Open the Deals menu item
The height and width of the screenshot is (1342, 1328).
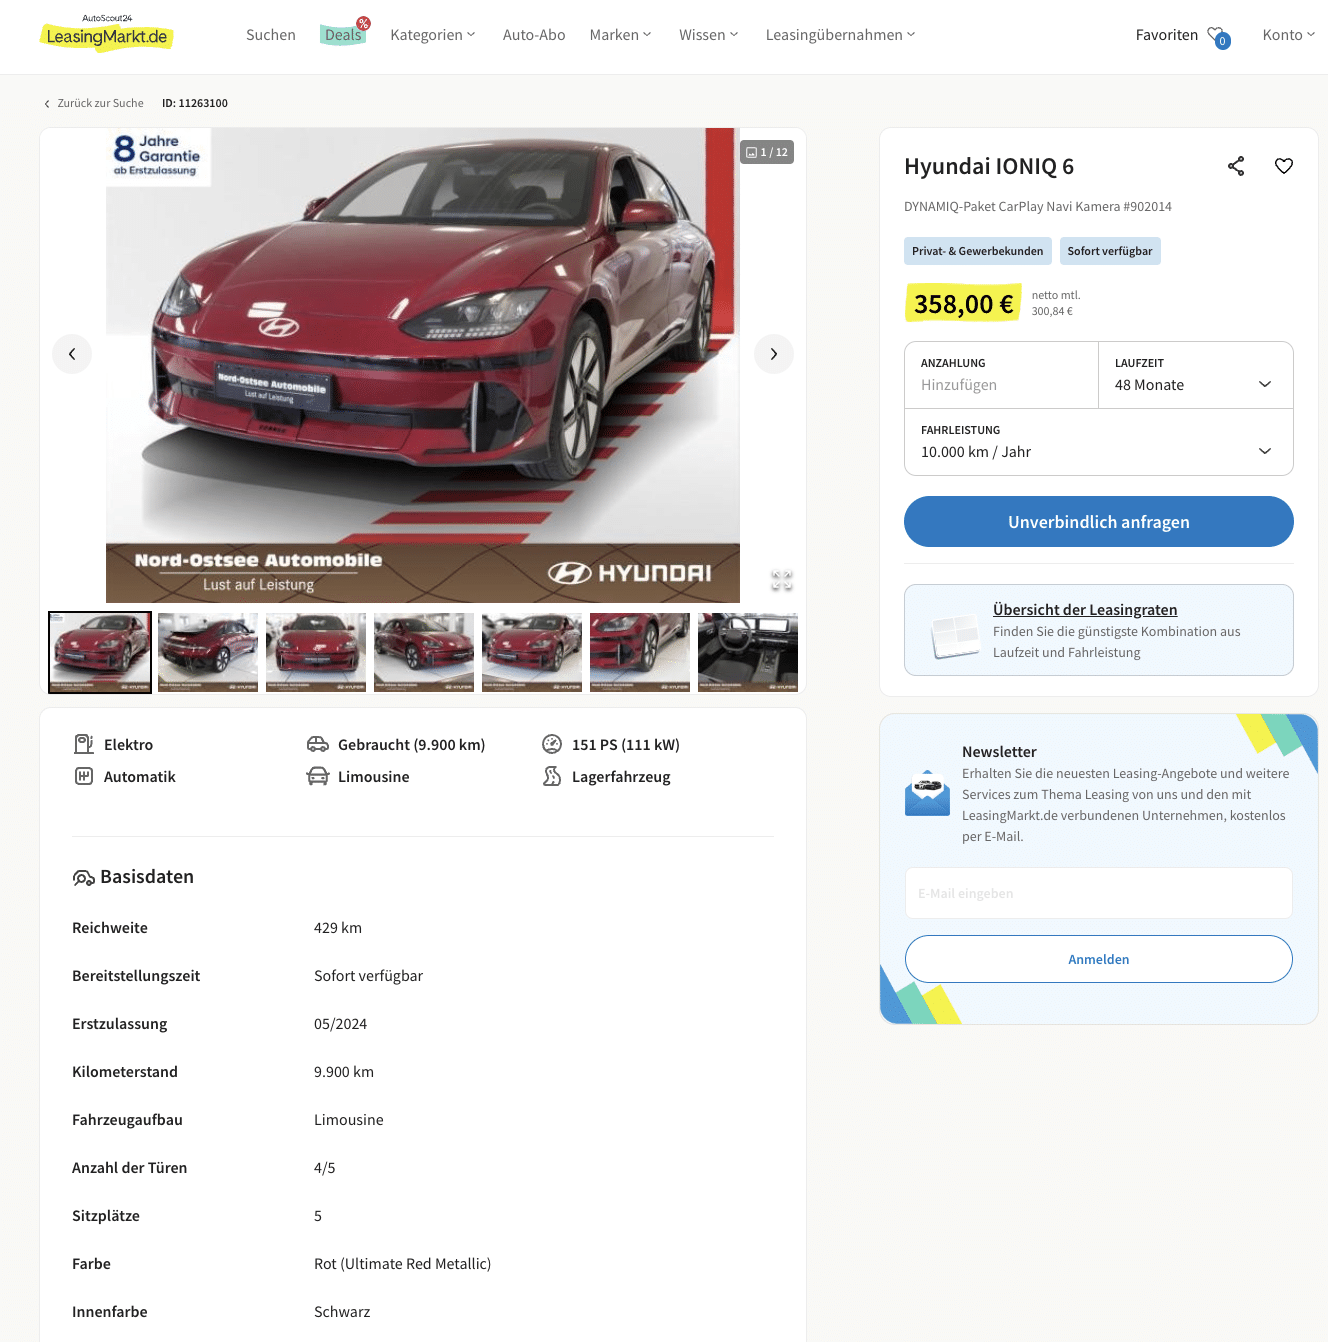tap(343, 35)
